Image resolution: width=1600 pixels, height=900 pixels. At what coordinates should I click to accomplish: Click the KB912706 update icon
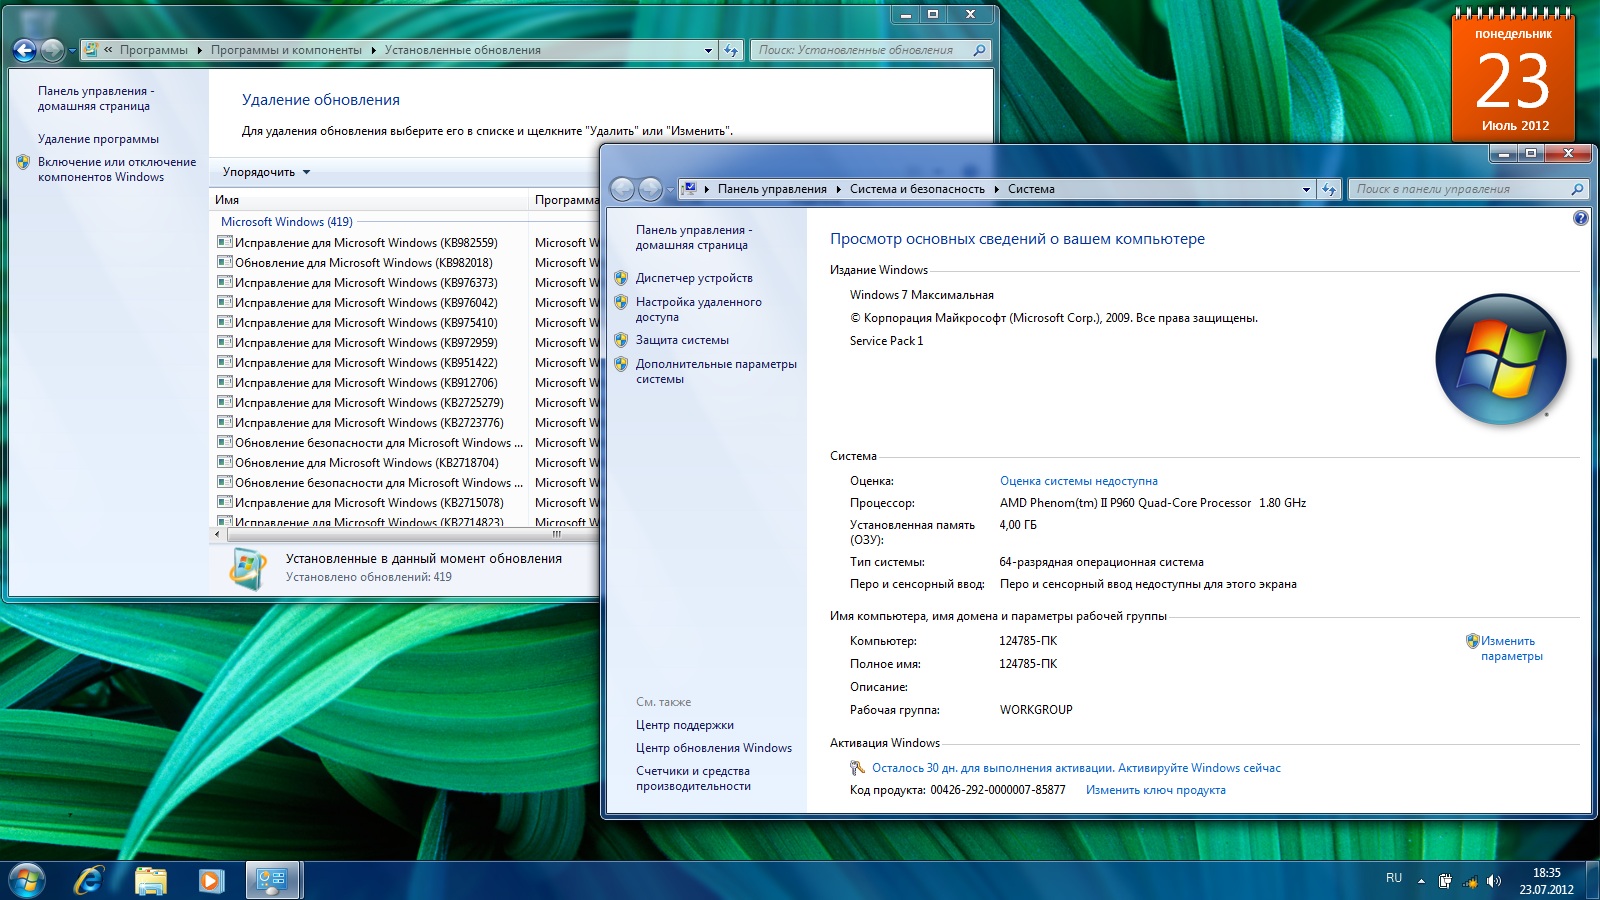[x=225, y=382]
